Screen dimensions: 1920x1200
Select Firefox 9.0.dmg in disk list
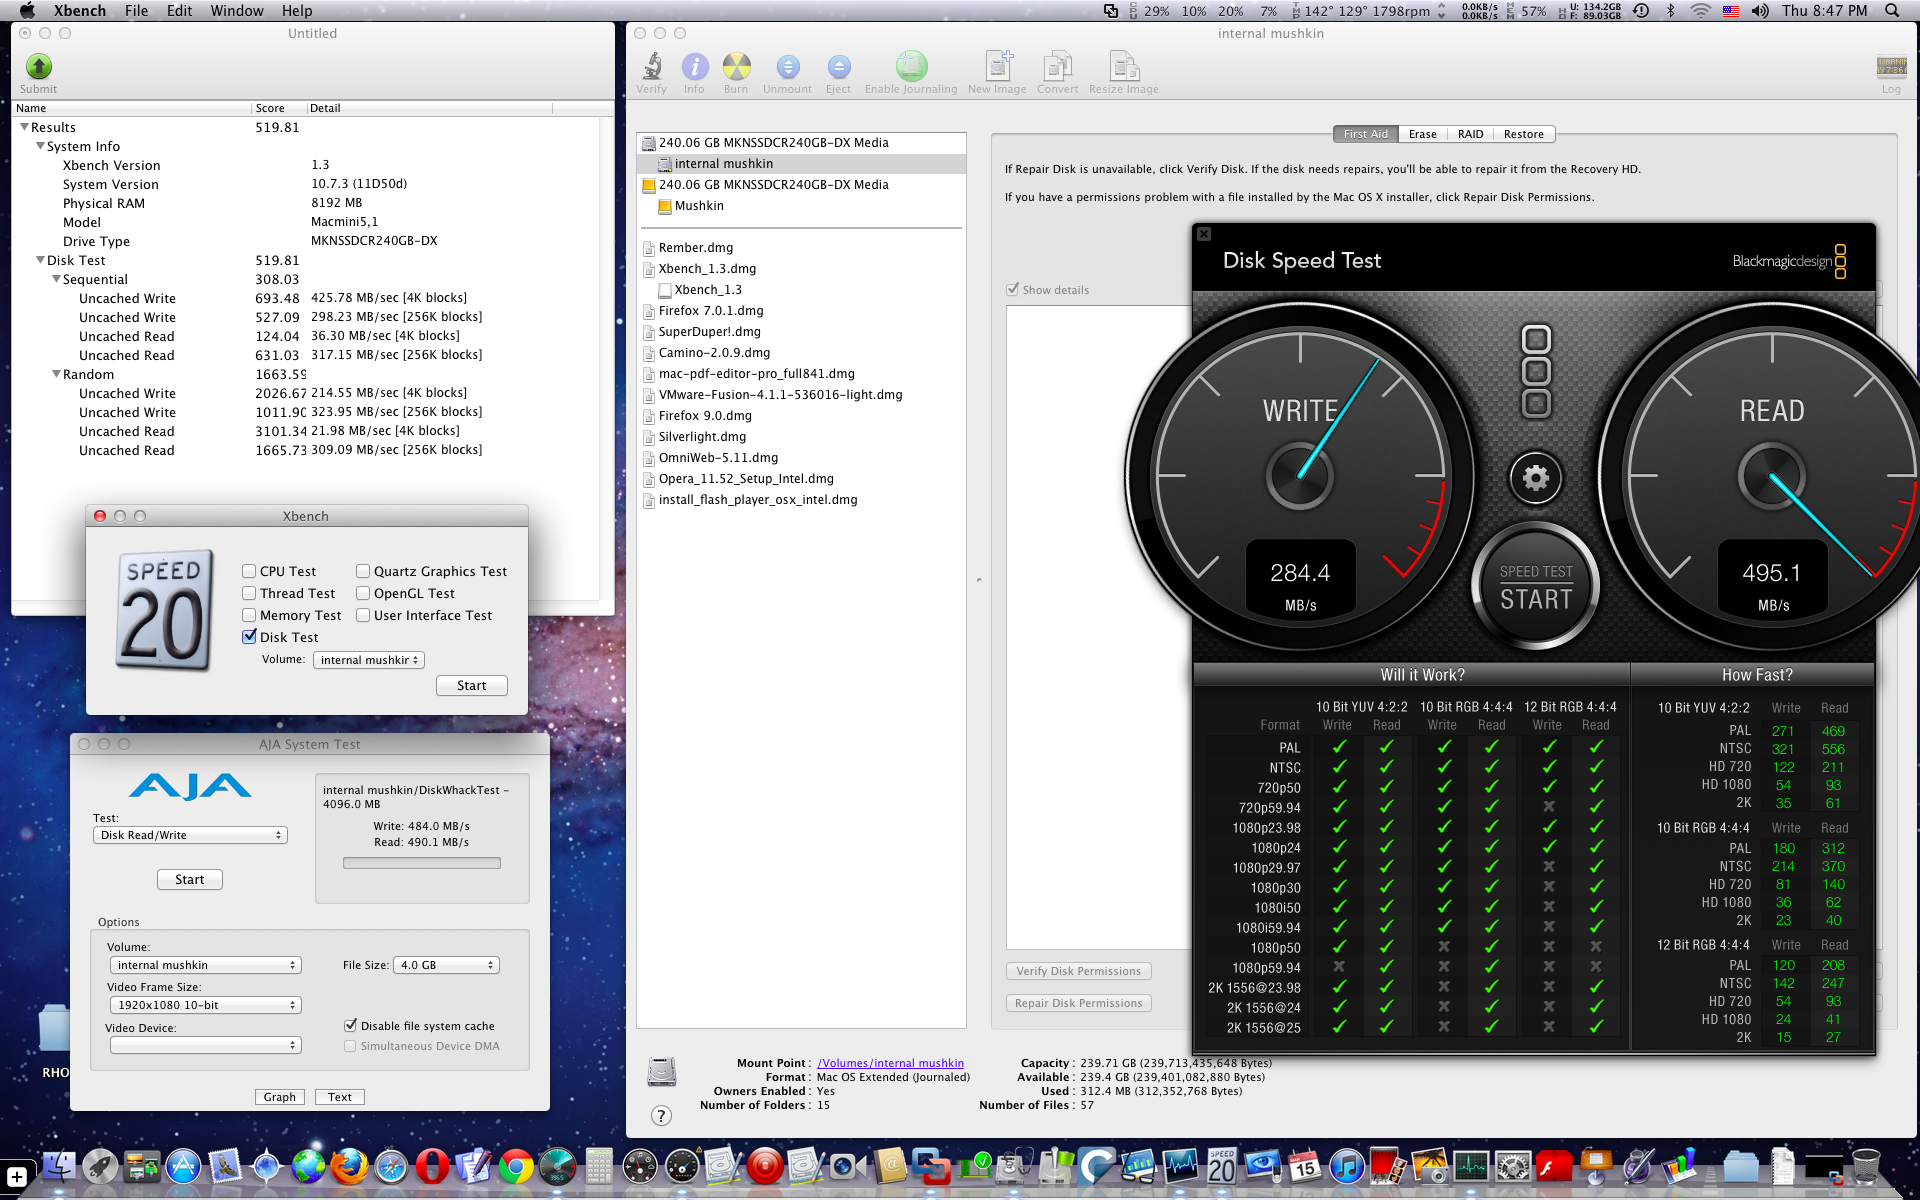pyautogui.click(x=705, y=416)
